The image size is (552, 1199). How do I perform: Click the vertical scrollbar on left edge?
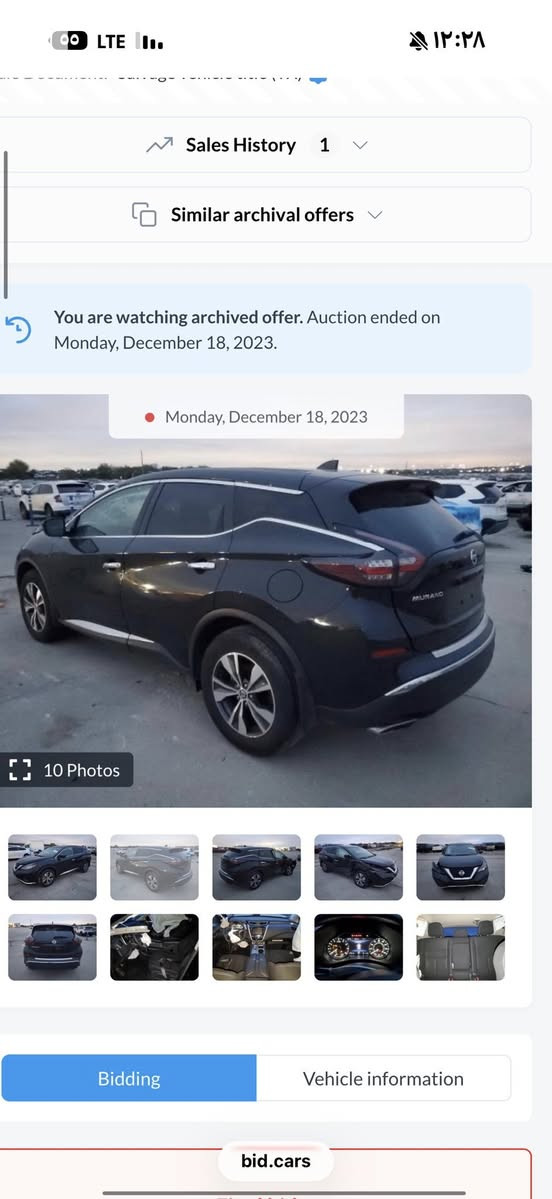point(5,225)
